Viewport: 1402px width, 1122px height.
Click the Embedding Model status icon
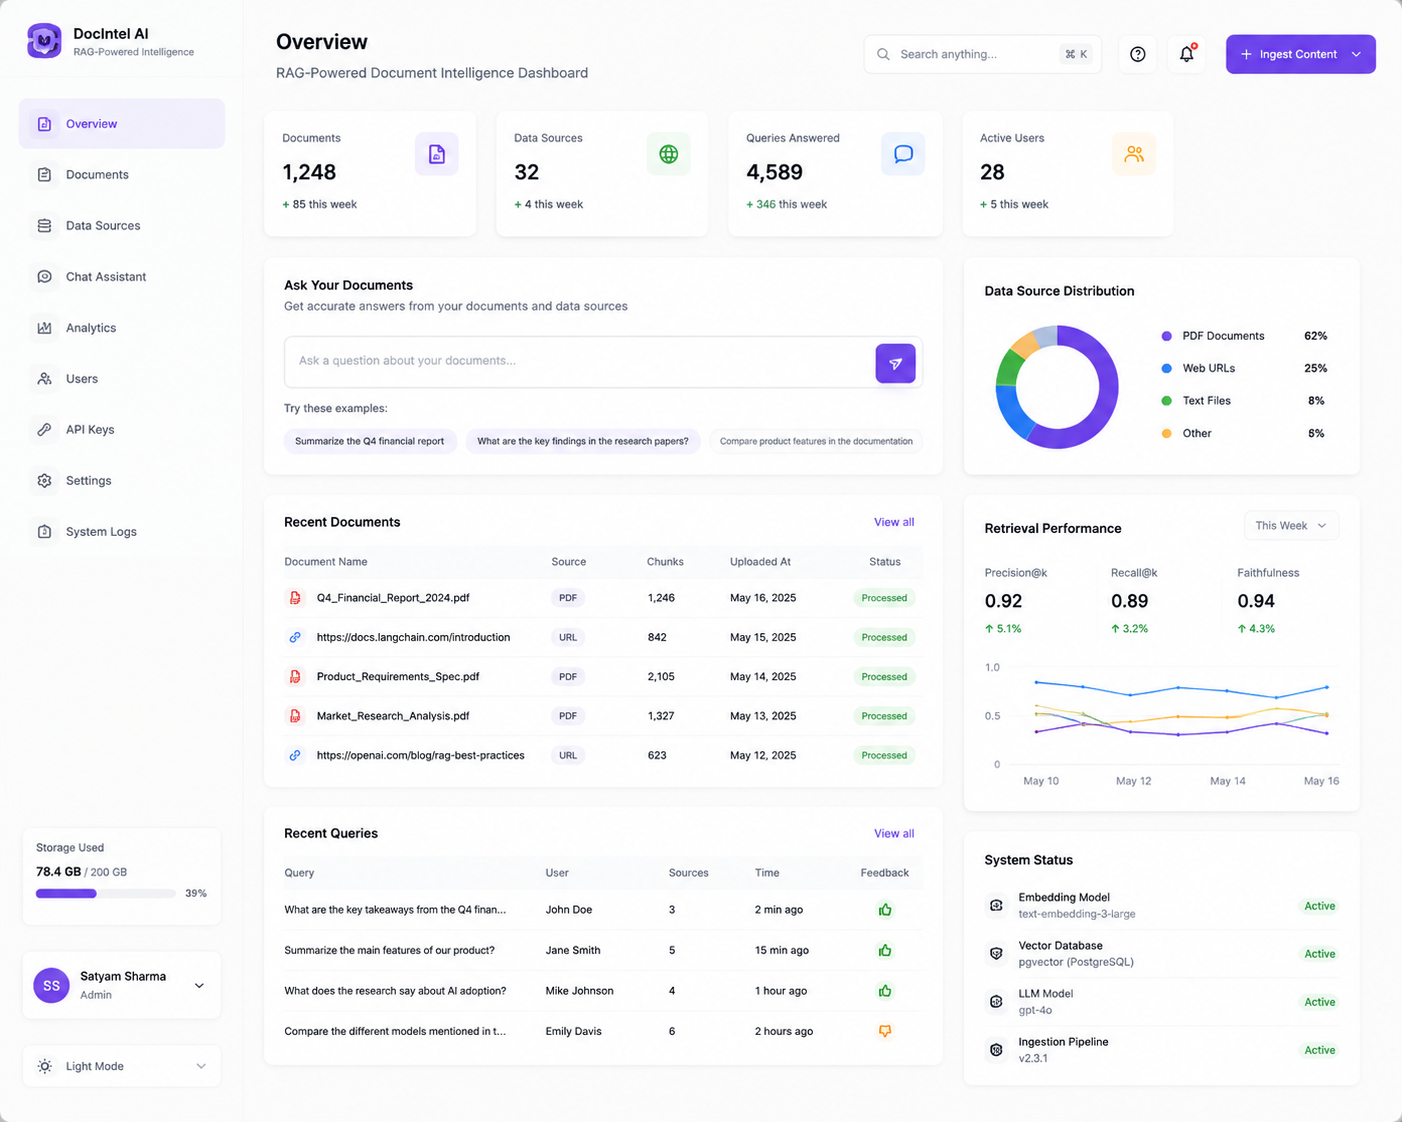coord(996,905)
